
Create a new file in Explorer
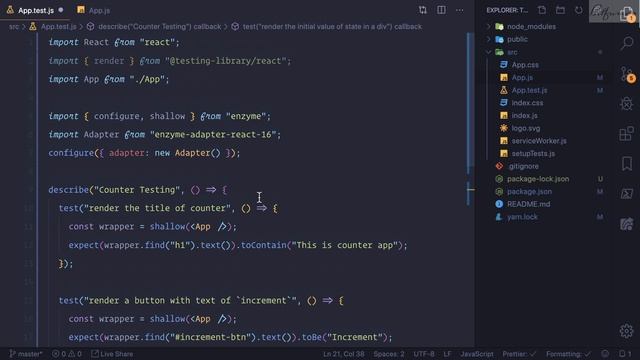(542, 10)
